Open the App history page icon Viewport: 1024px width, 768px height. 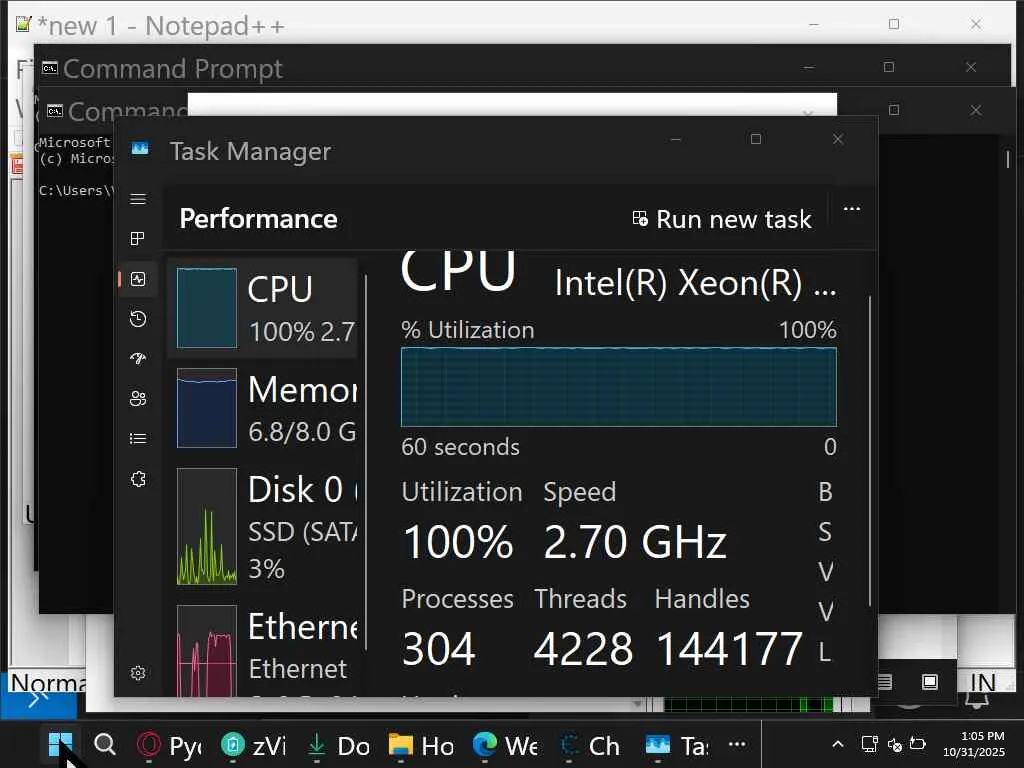point(138,319)
